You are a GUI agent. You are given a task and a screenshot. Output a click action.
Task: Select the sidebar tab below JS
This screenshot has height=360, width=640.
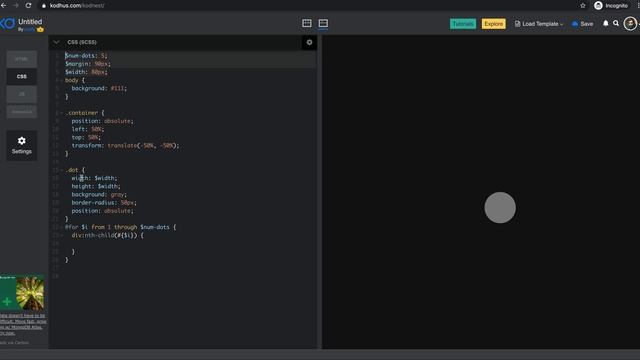[22, 111]
